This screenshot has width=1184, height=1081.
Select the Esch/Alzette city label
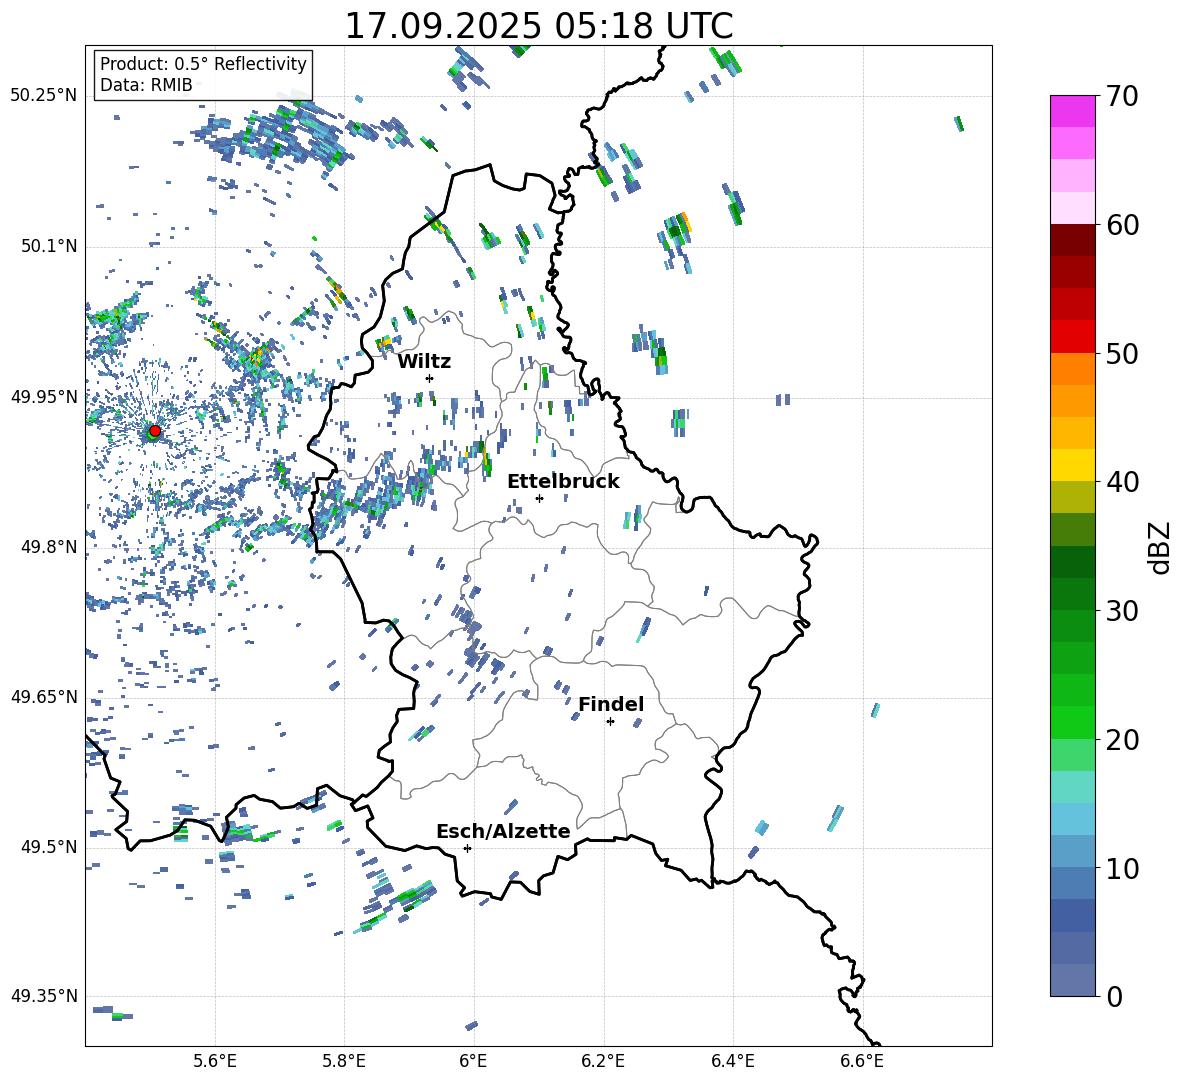(x=503, y=831)
